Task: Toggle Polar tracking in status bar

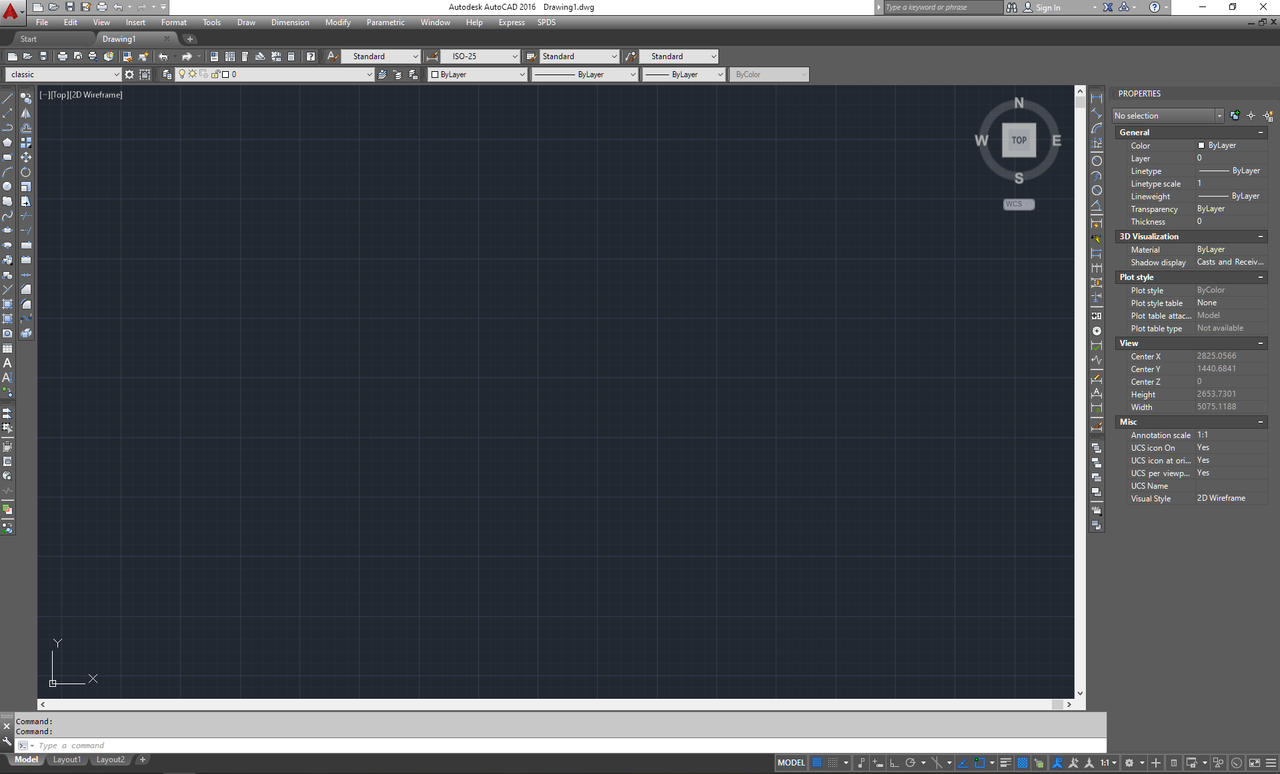Action: (910, 762)
